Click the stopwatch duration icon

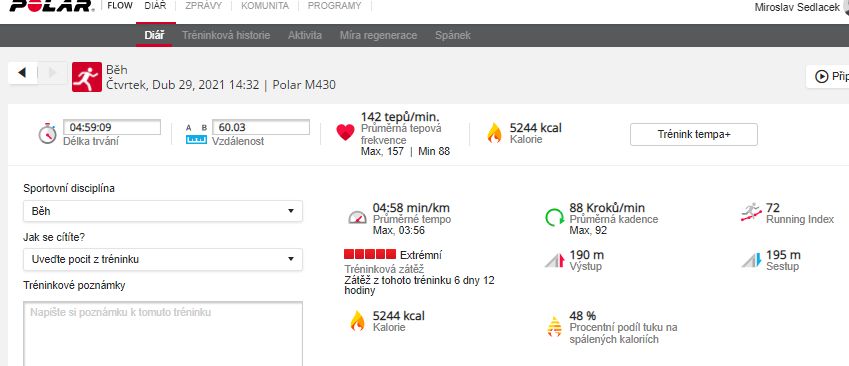pyautogui.click(x=48, y=133)
